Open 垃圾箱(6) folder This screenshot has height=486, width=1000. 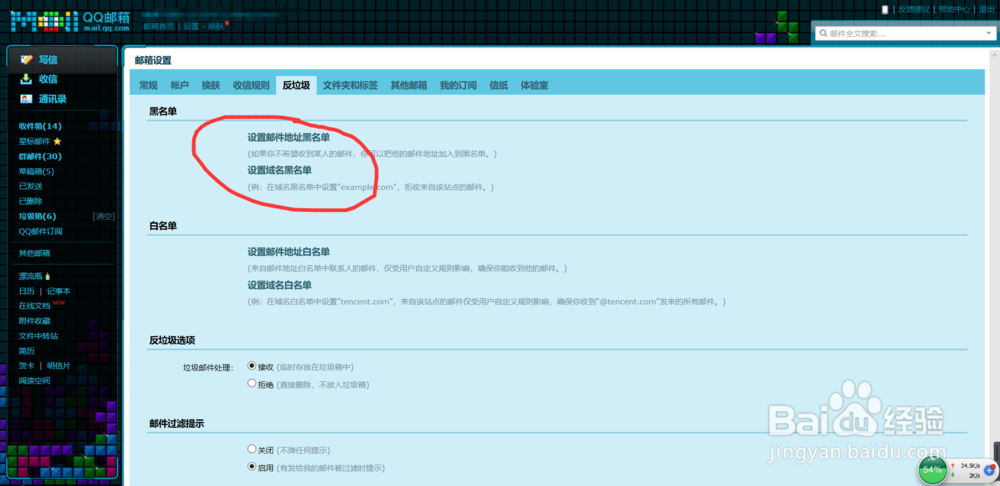[x=38, y=216]
